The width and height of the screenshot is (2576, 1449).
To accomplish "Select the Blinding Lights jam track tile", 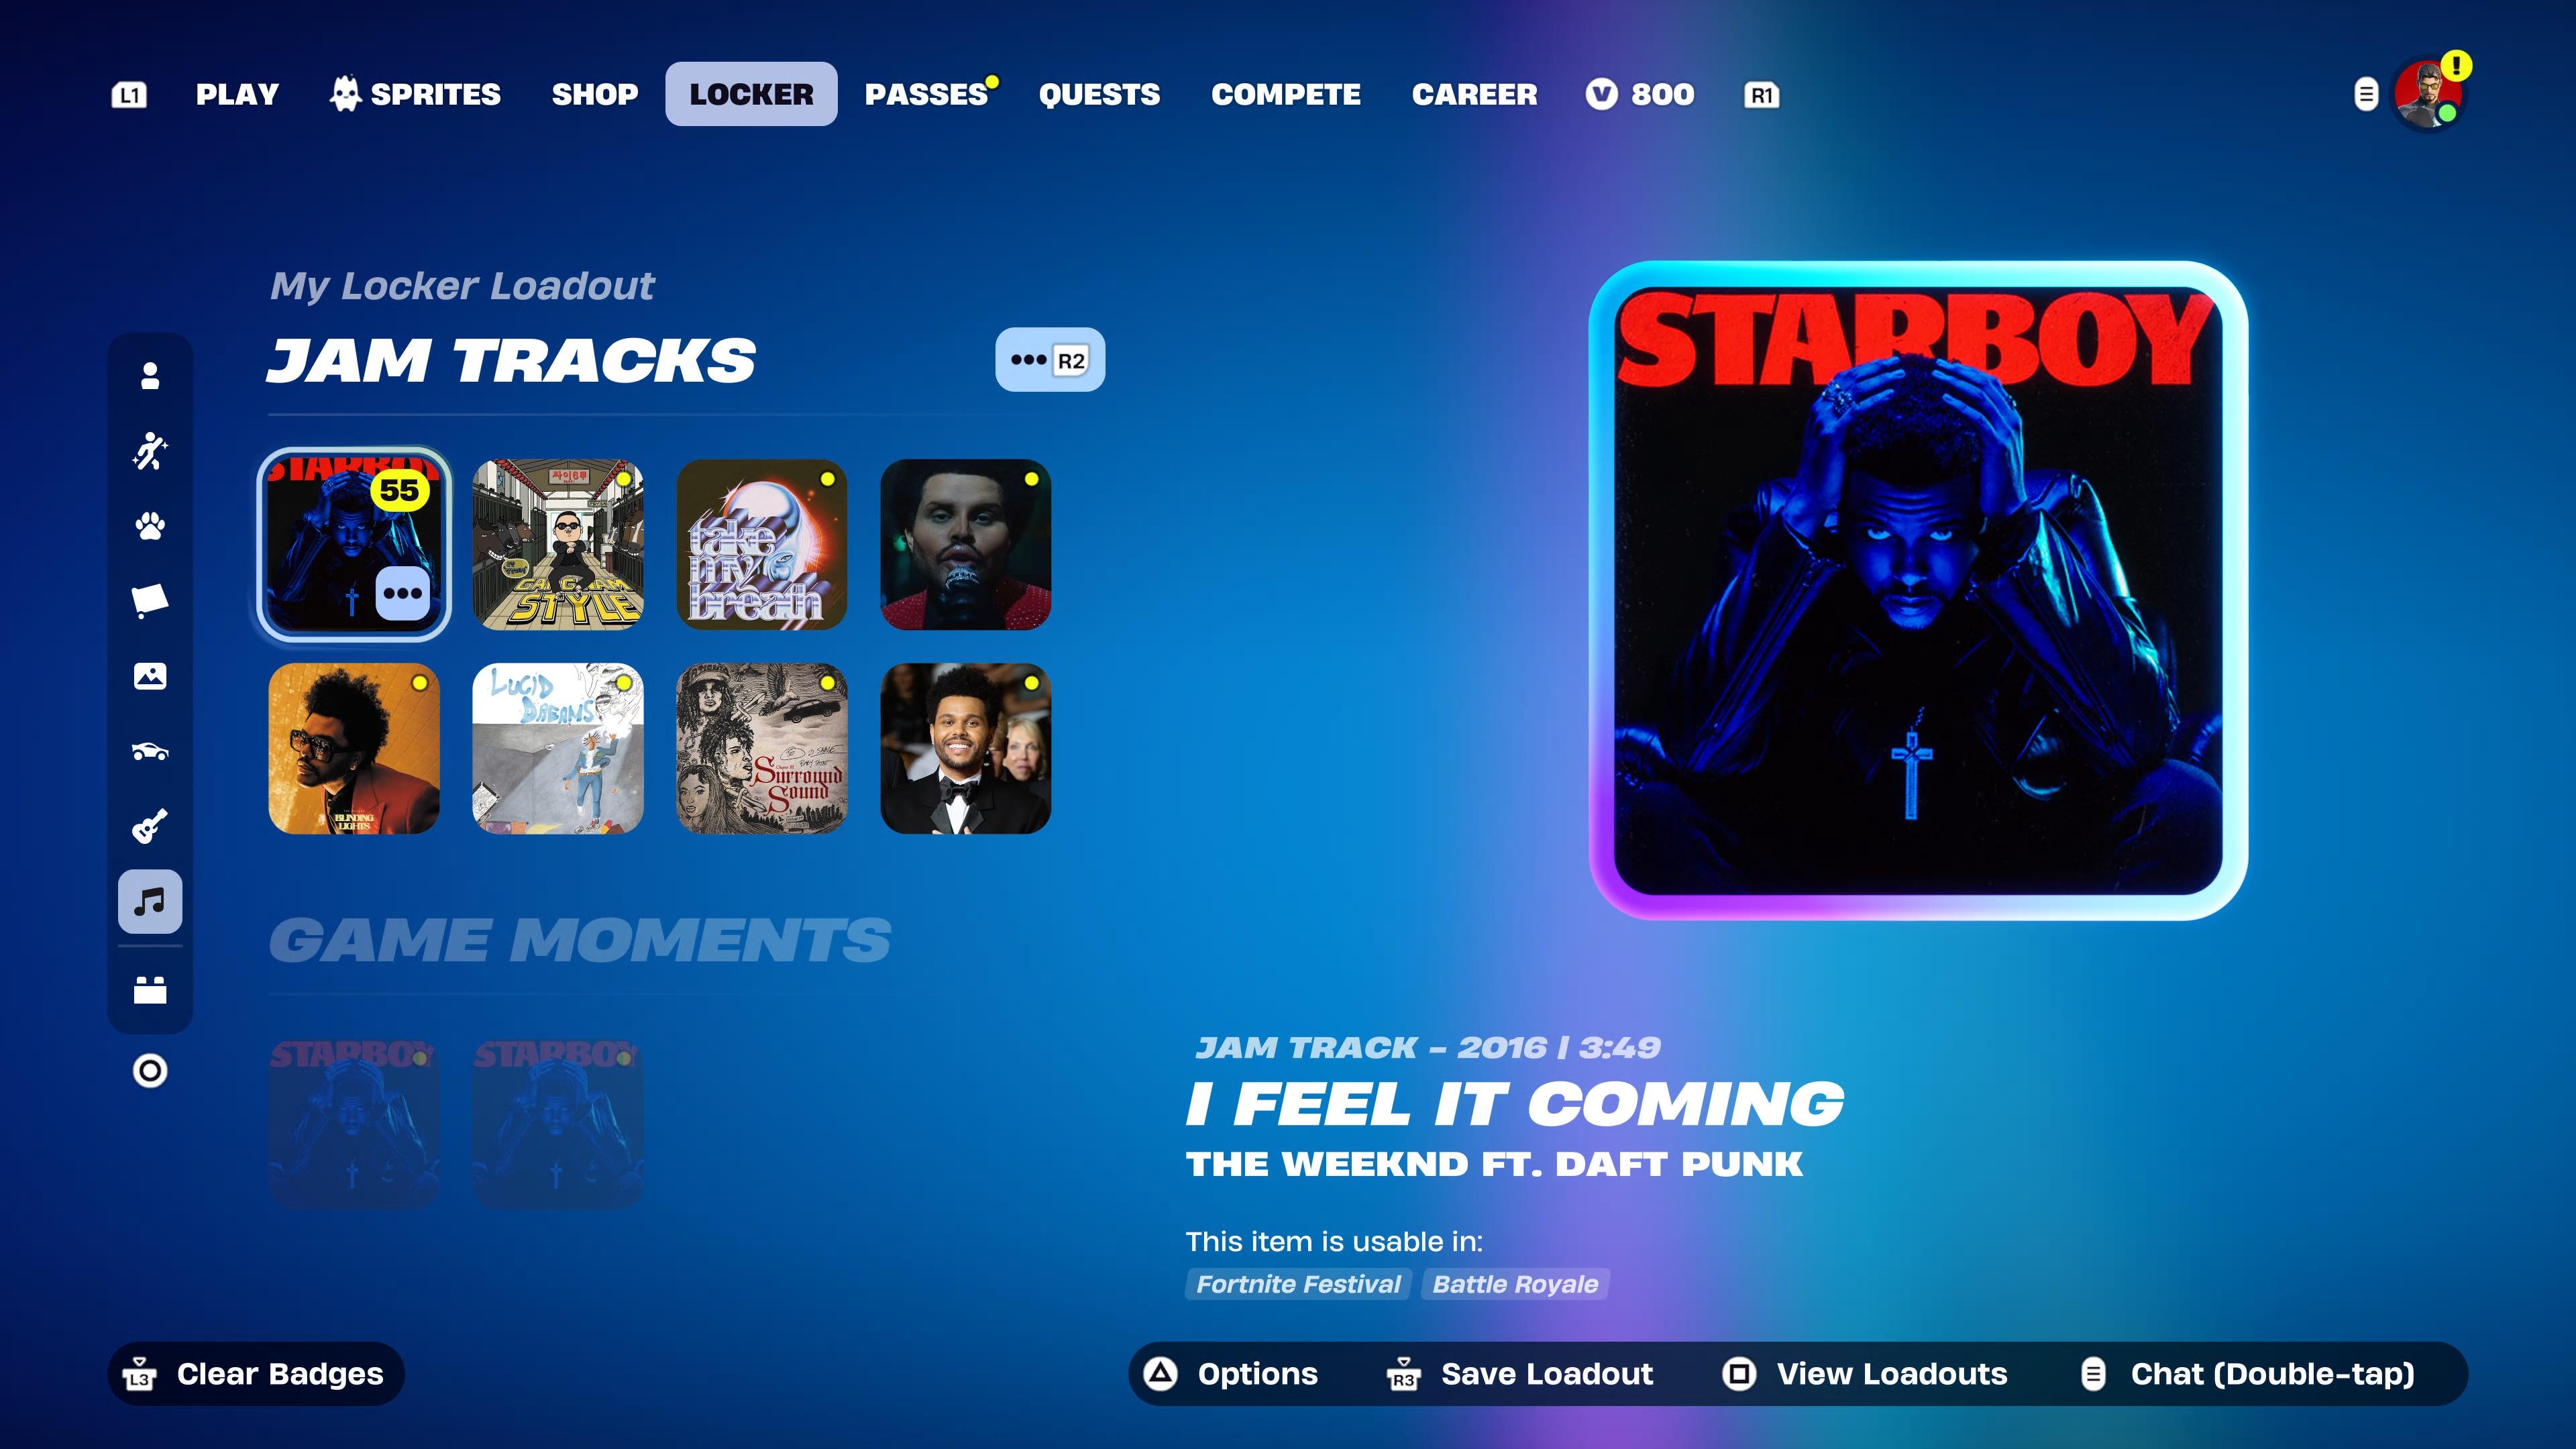I will click(354, 749).
